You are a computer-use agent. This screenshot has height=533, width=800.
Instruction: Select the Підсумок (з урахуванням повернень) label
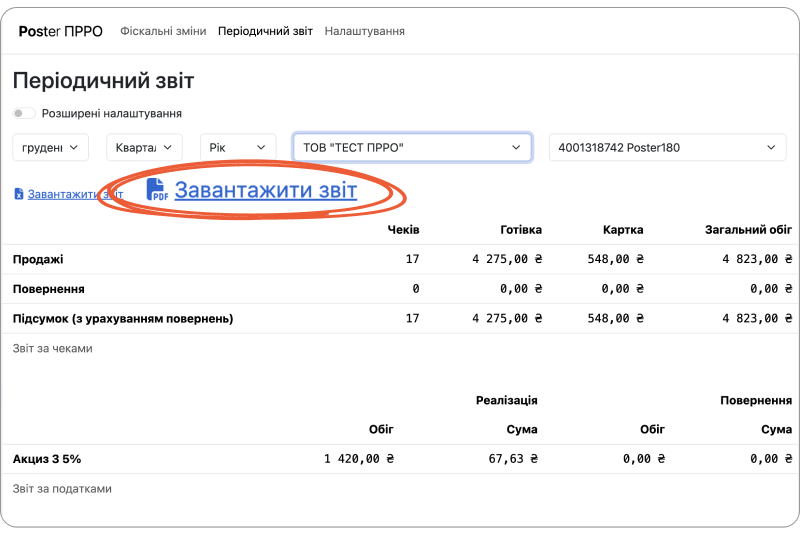[x=123, y=319]
